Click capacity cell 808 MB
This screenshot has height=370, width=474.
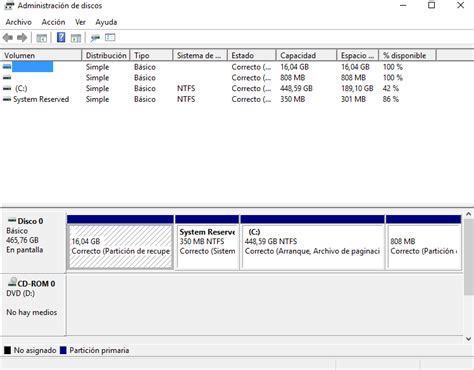tap(293, 78)
